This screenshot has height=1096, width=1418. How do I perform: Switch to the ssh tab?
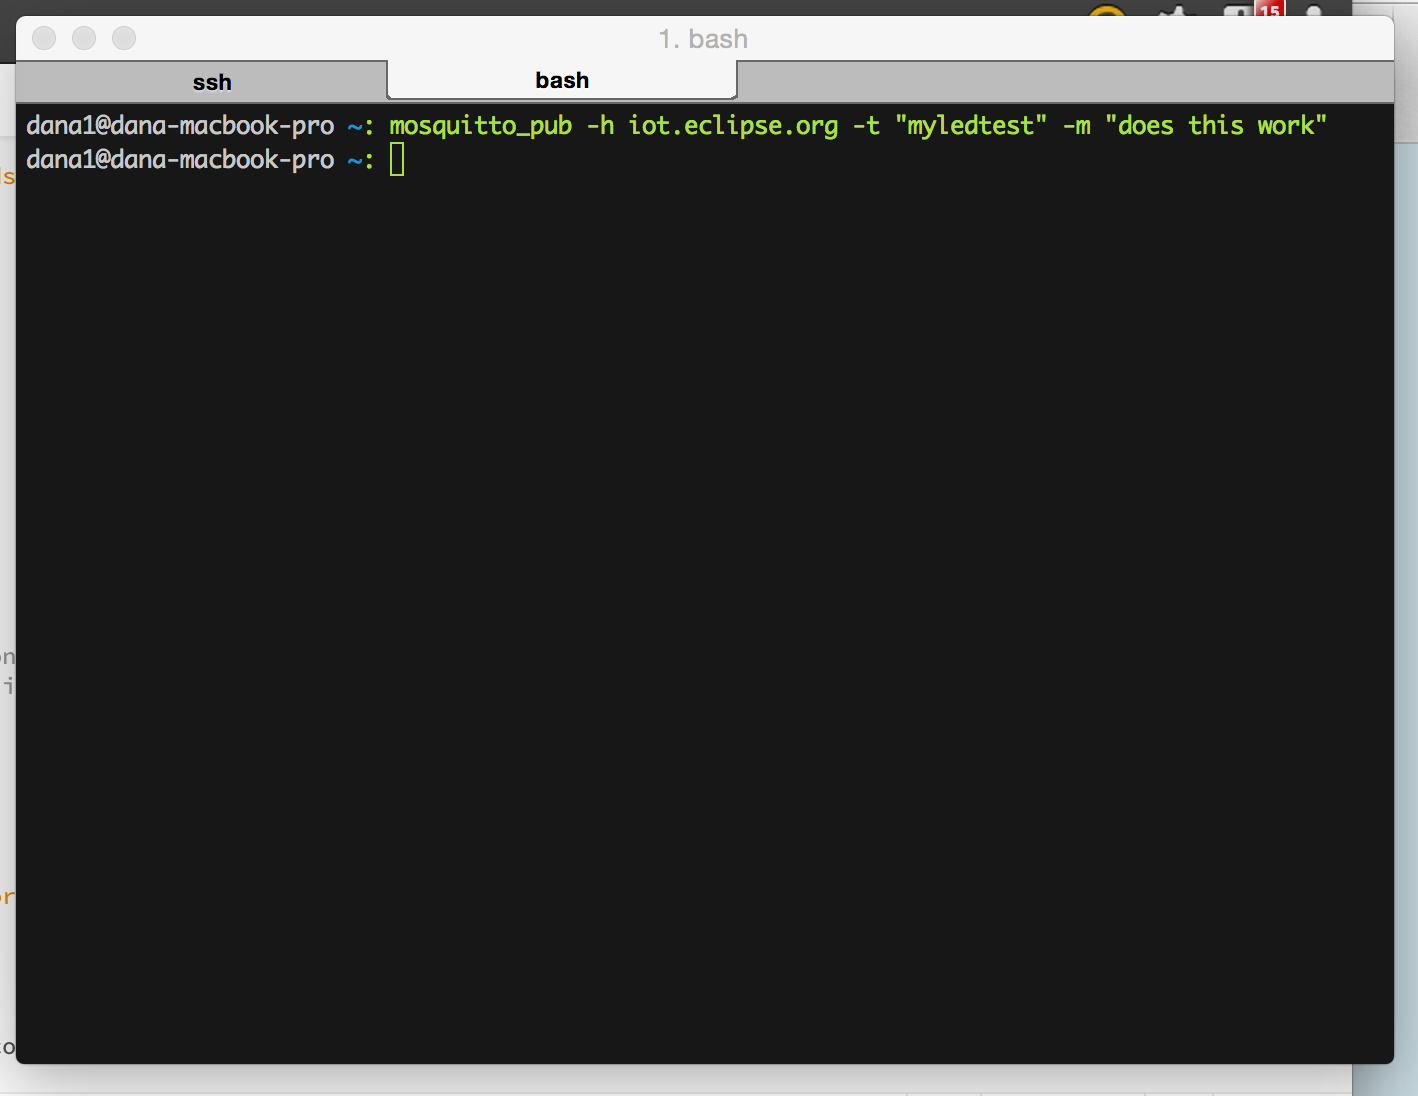pos(211,81)
